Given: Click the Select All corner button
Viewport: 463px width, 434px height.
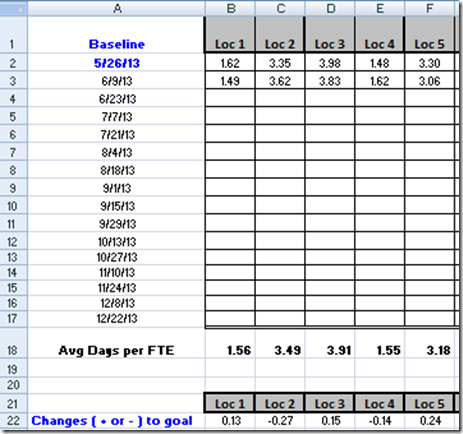Looking at the screenshot, I should pyautogui.click(x=13, y=8).
